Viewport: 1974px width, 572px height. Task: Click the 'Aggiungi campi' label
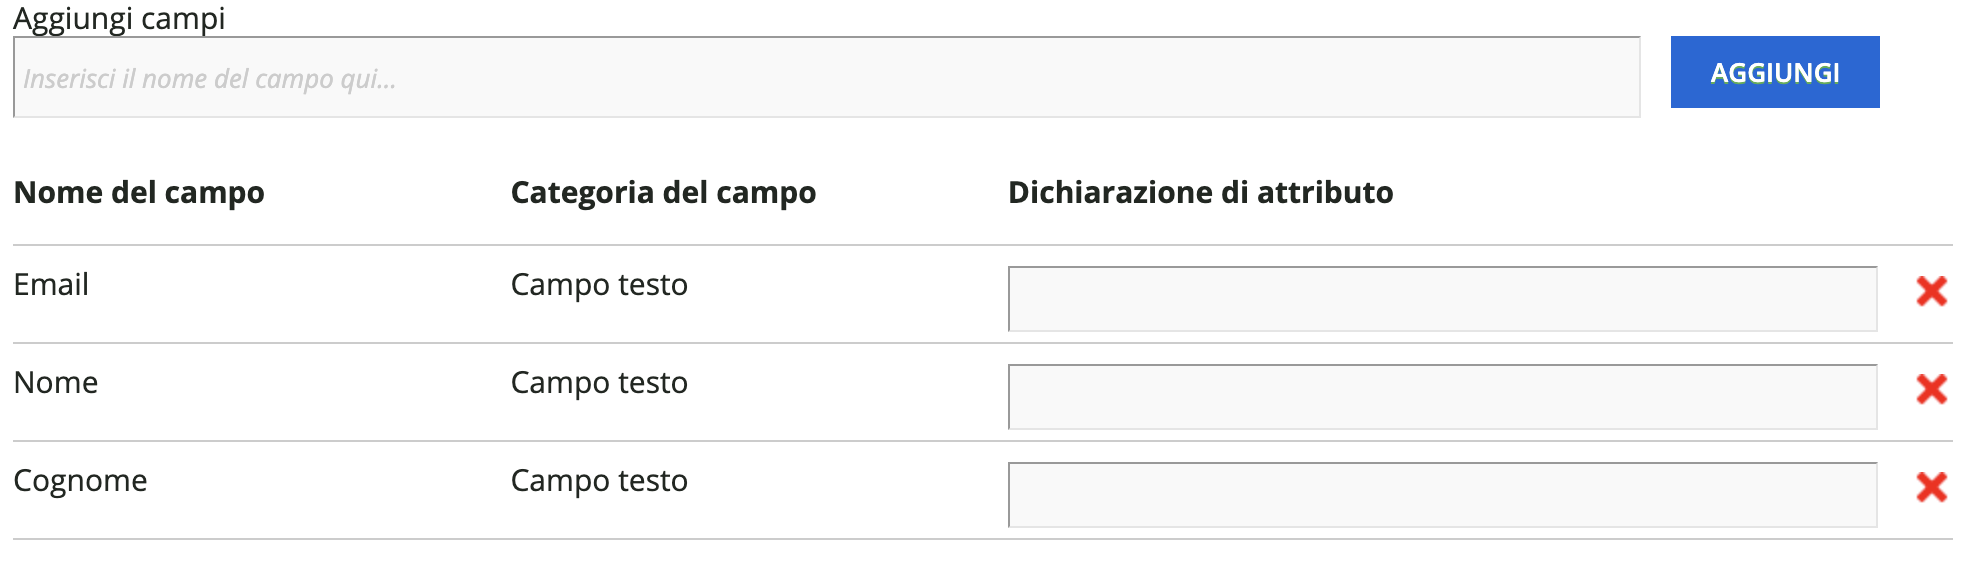click(x=119, y=18)
